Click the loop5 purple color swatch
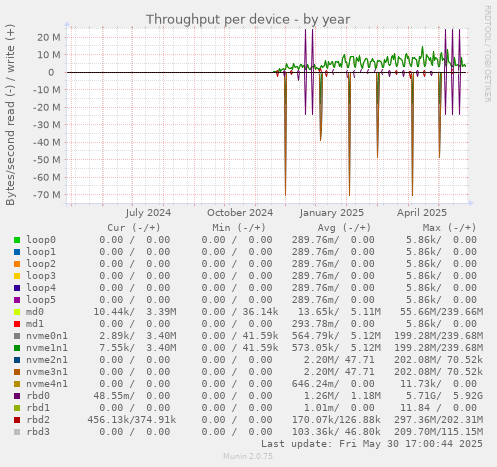497x467 pixels. 17,300
